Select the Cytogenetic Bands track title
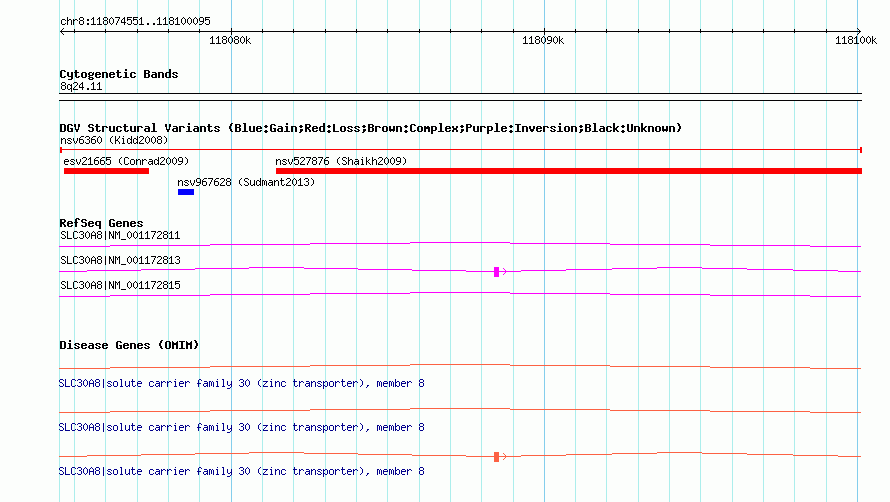 119,74
